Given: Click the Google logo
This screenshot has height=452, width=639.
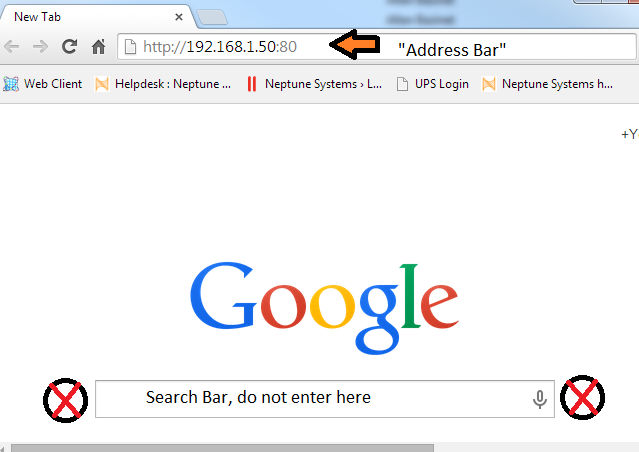Looking at the screenshot, I should click(324, 308).
